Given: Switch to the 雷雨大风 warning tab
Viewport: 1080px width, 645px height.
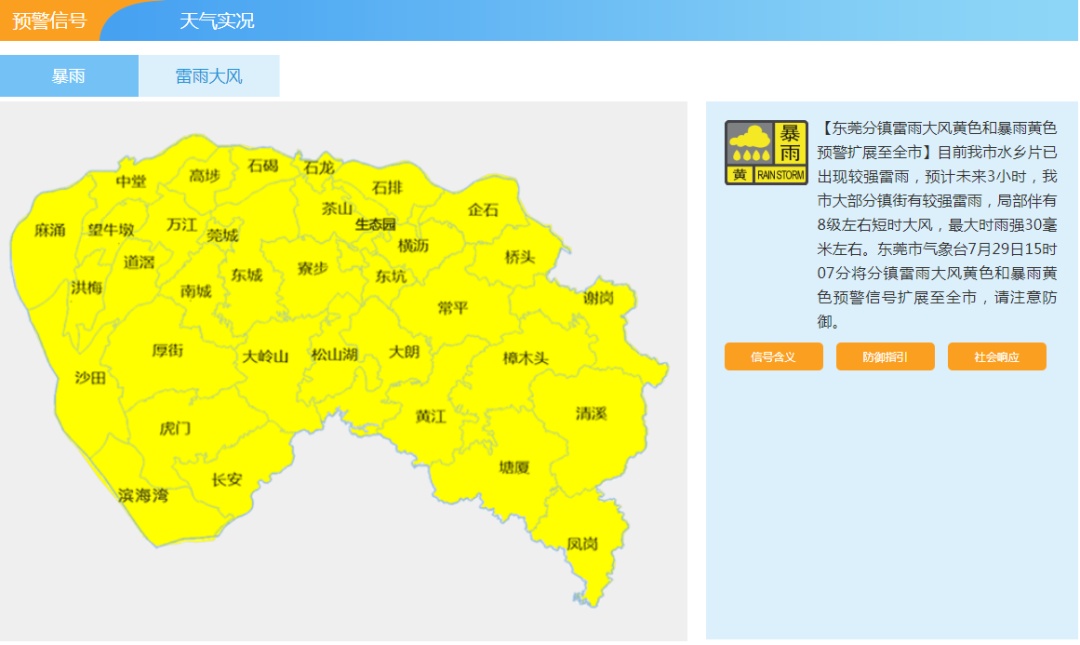Looking at the screenshot, I should 209,74.
